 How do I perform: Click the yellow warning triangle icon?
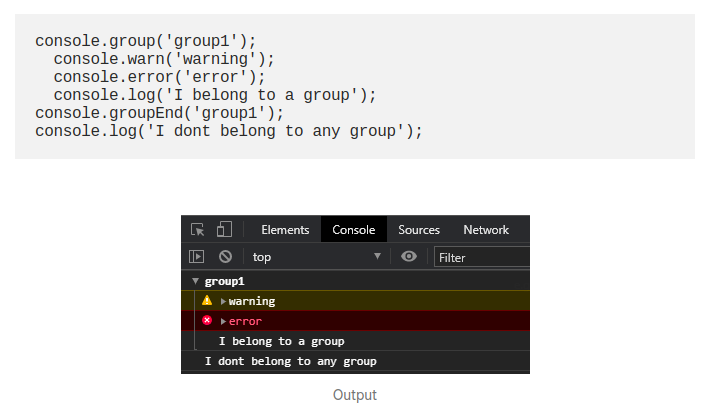point(207,301)
